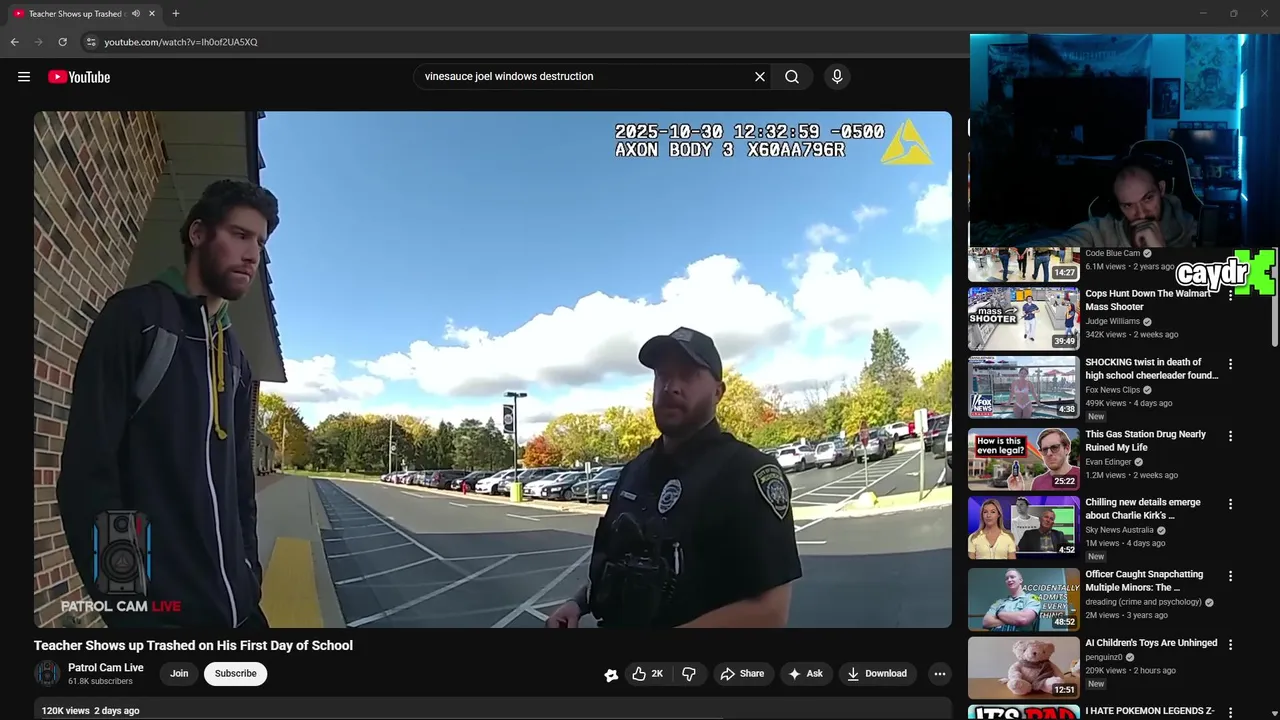
Task: Open Evan Edinger channel name
Action: [x=1109, y=462]
